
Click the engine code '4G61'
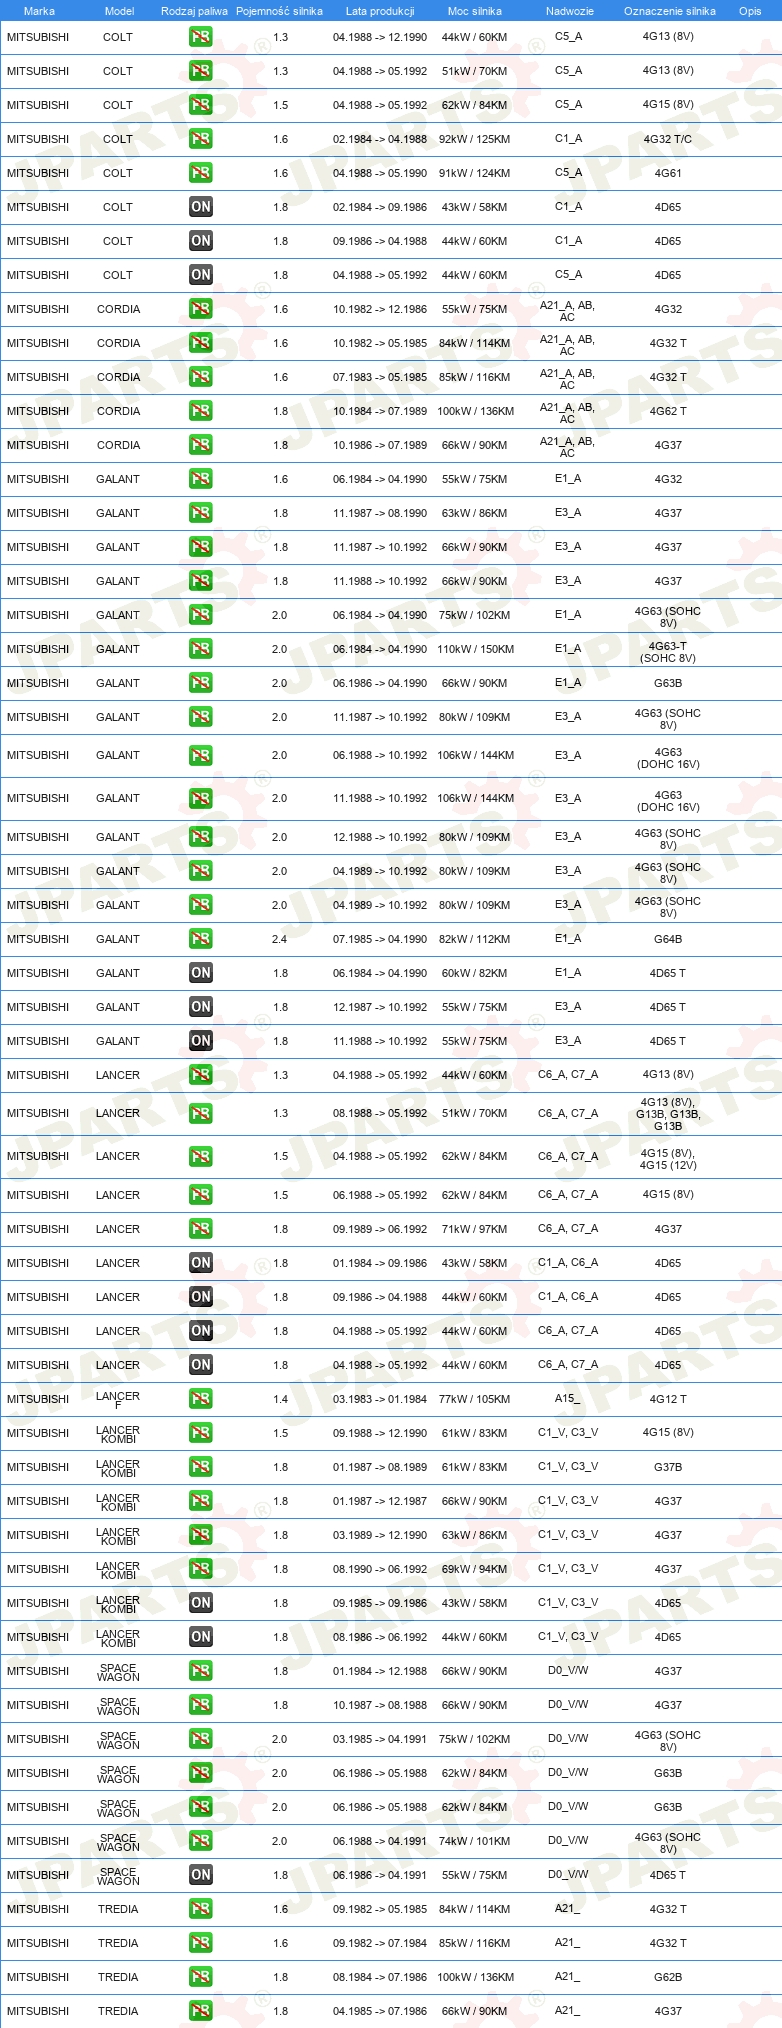click(x=668, y=173)
